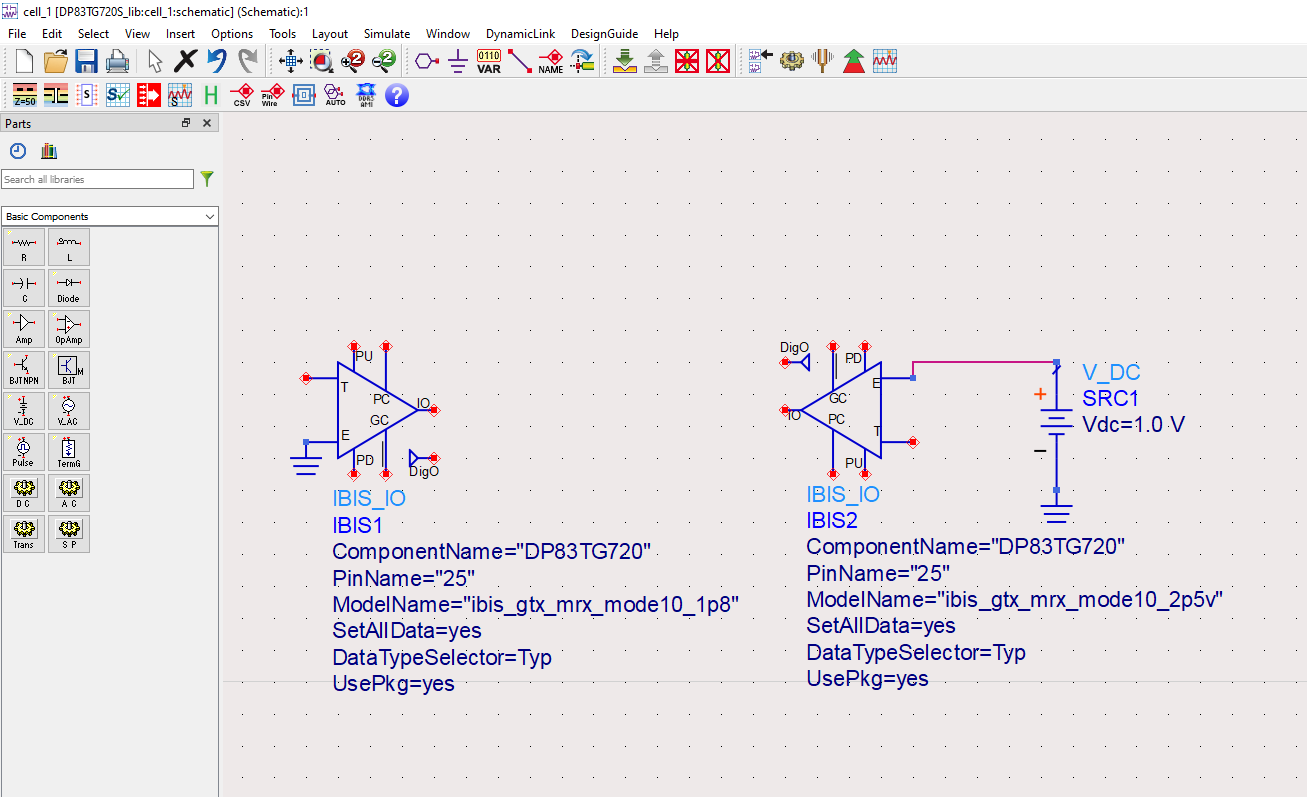Image resolution: width=1307 pixels, height=797 pixels.
Task: Select the TermG part
Action: click(69, 452)
